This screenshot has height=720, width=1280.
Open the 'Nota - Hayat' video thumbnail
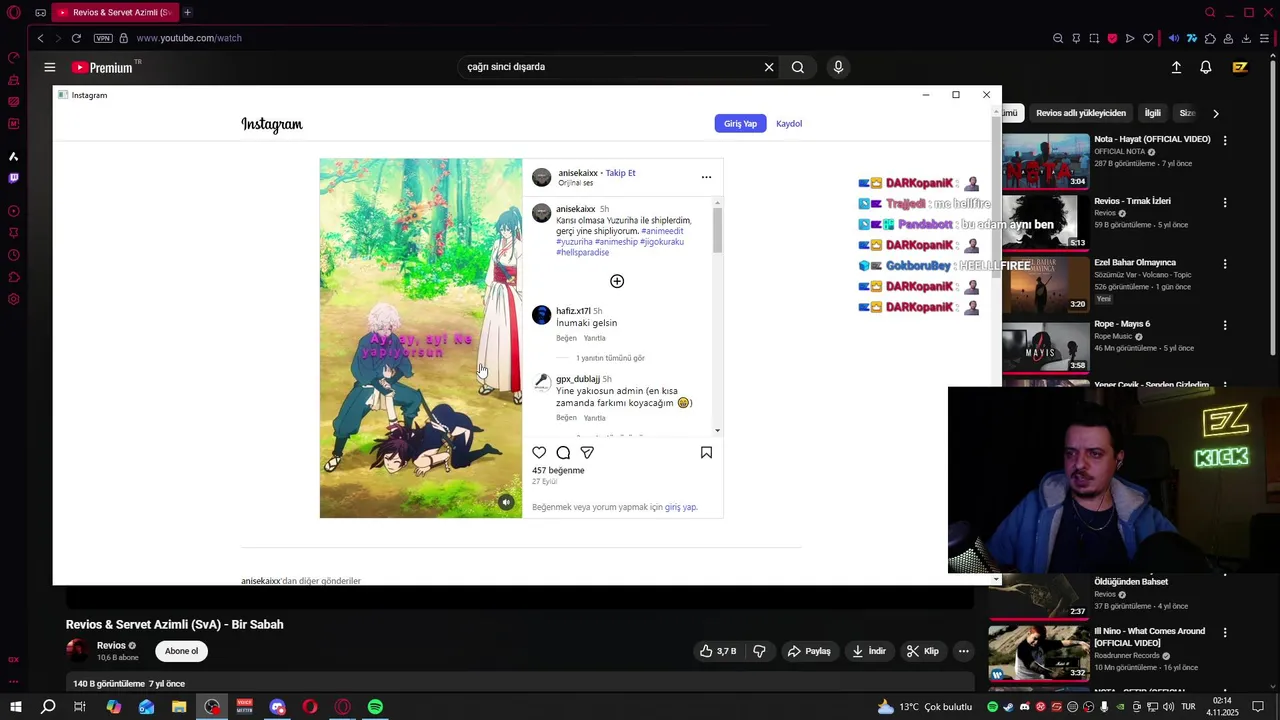click(x=1046, y=161)
